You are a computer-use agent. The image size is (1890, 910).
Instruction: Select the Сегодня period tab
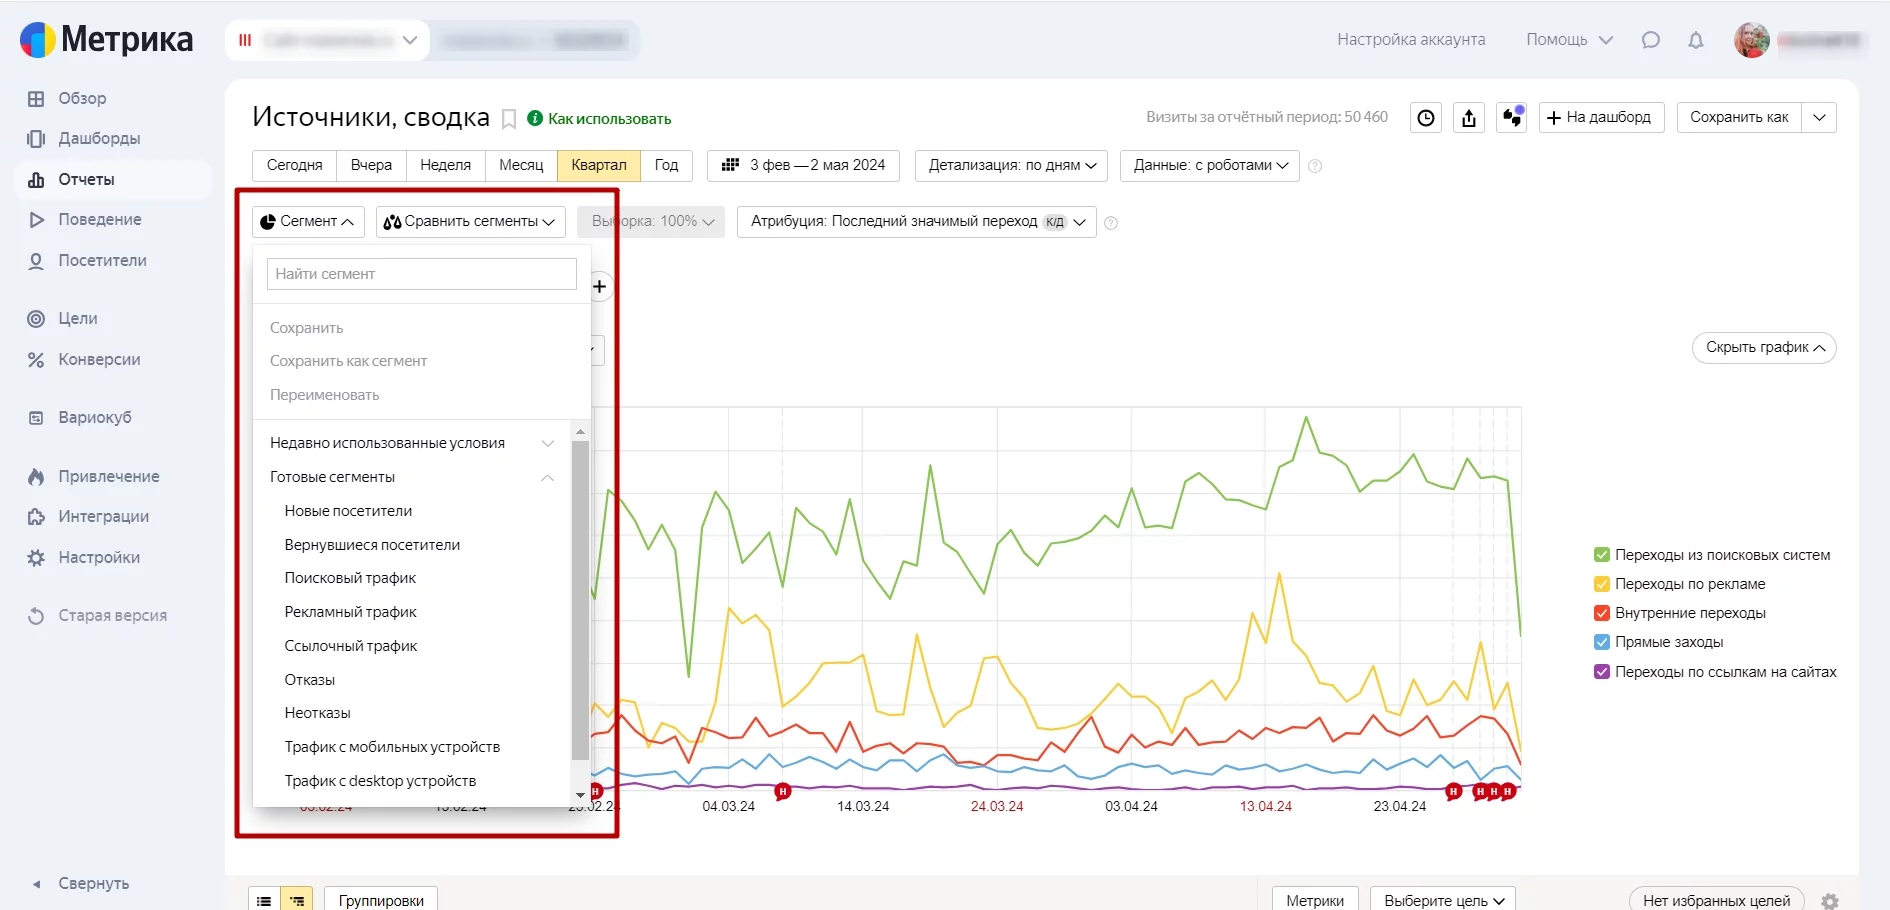294,165
